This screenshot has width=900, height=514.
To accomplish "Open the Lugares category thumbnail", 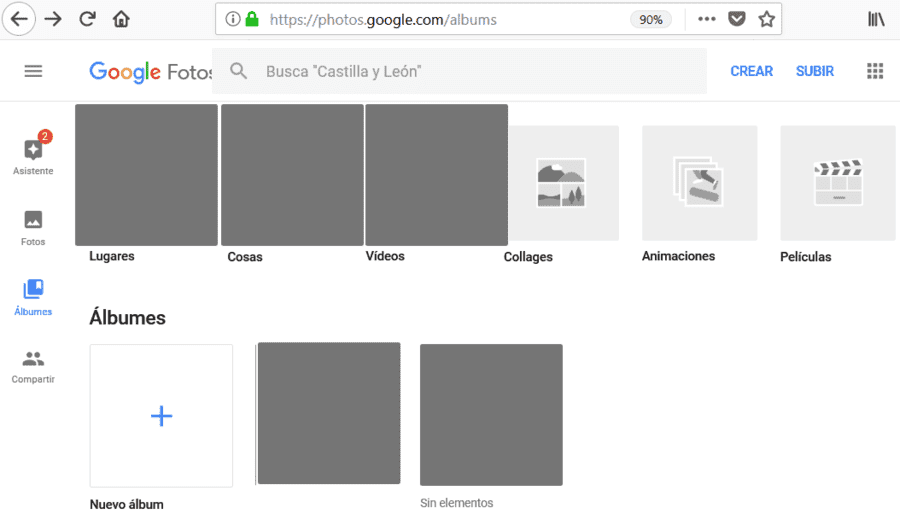I will click(x=146, y=175).
